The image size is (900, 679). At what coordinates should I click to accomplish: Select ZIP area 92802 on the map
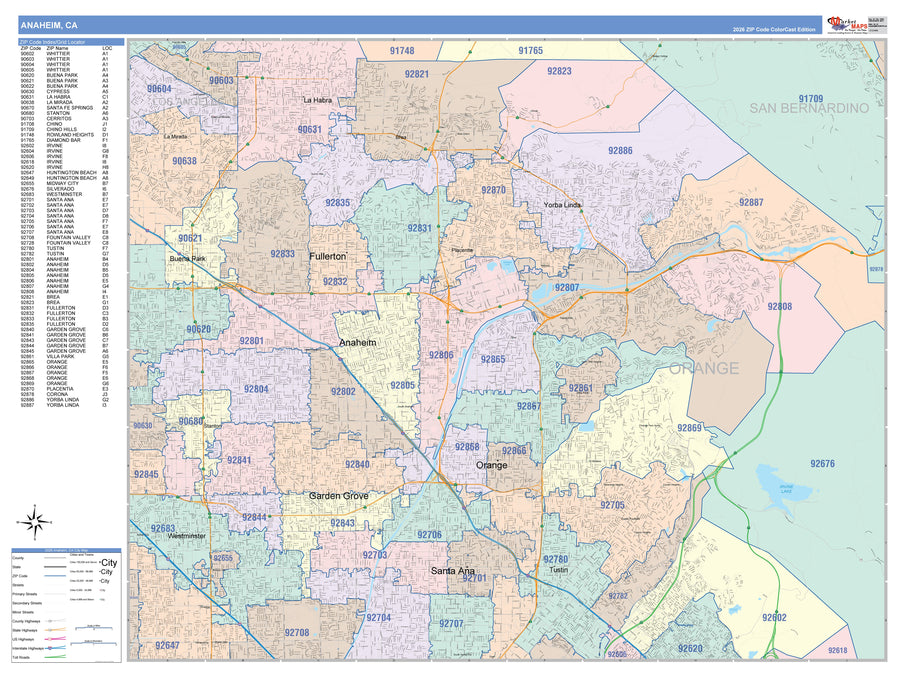(x=343, y=391)
